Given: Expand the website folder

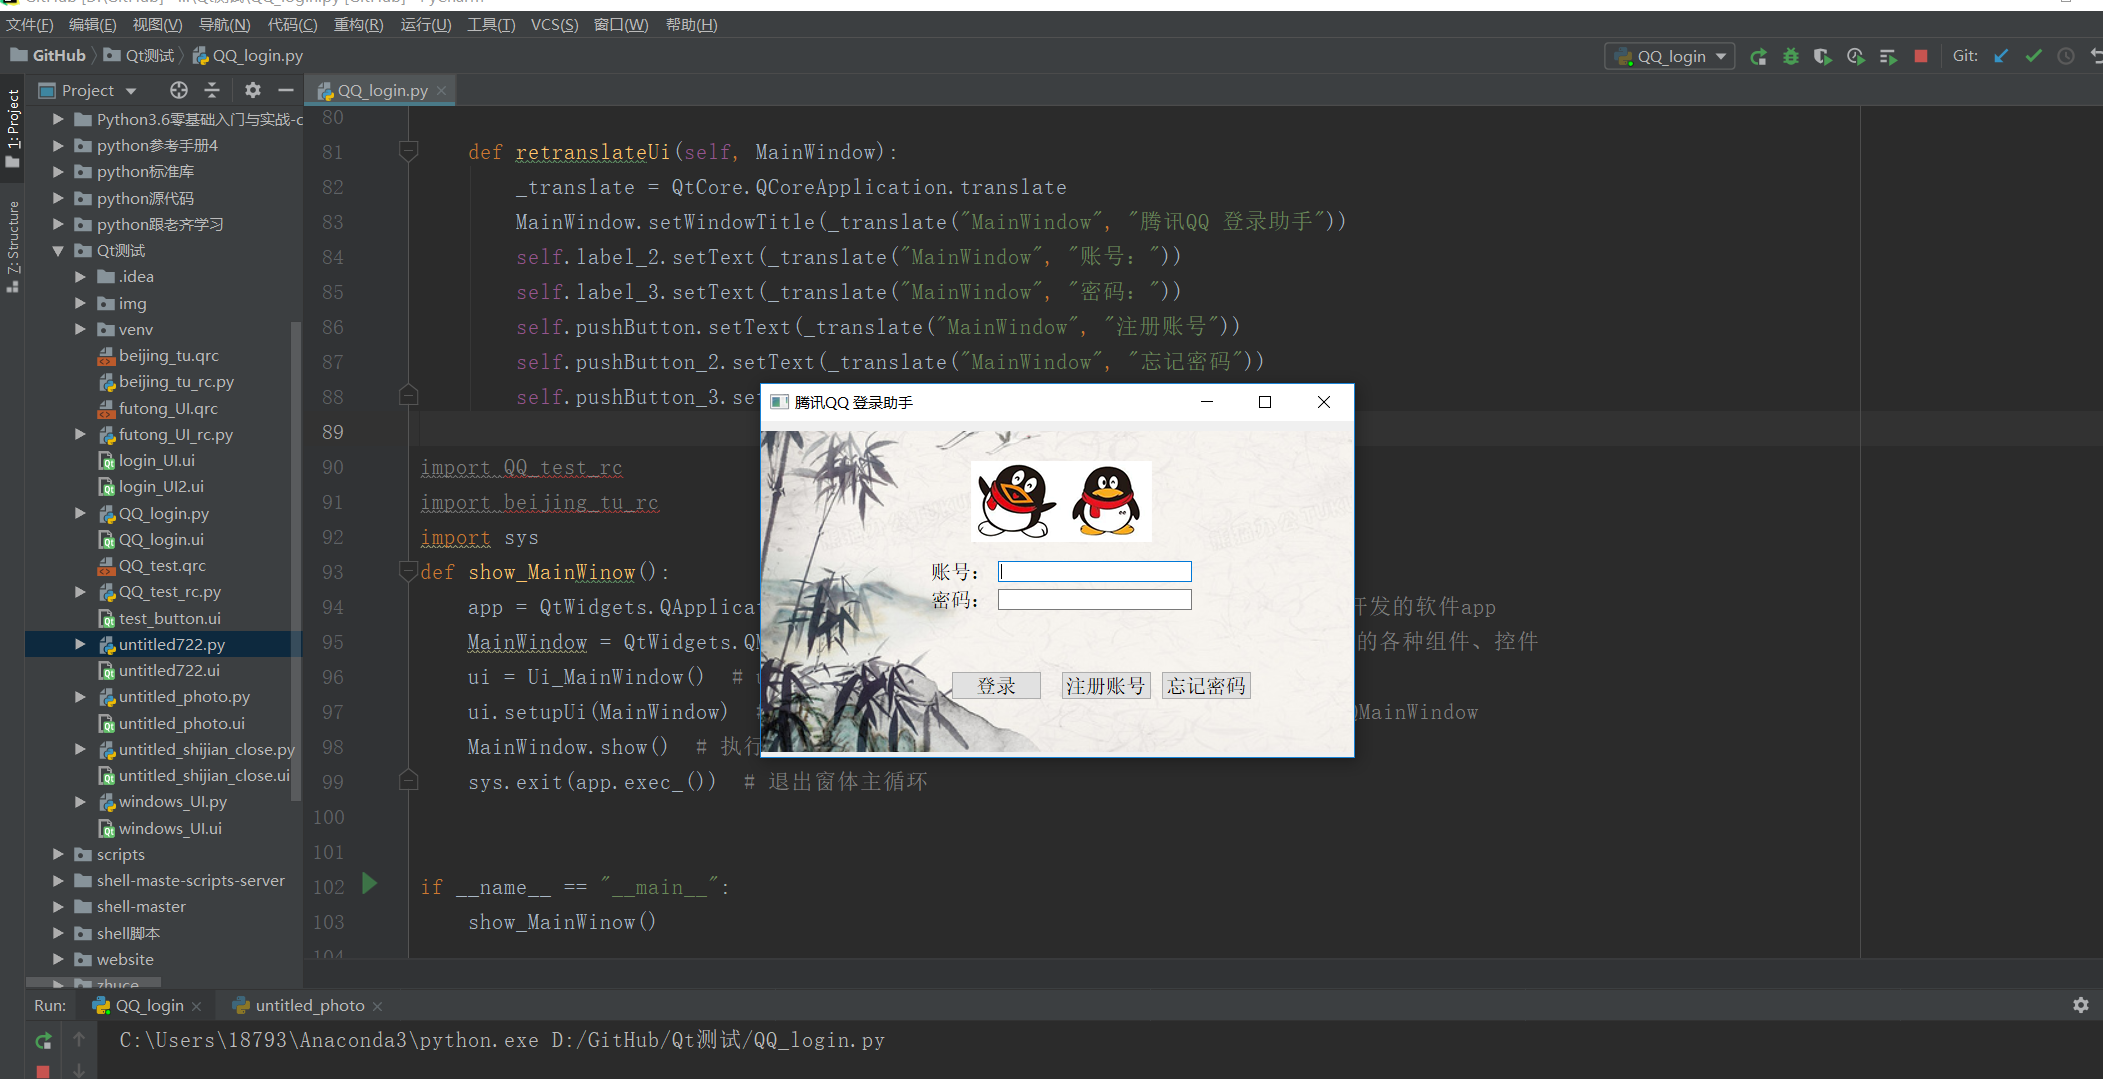Looking at the screenshot, I should point(58,959).
